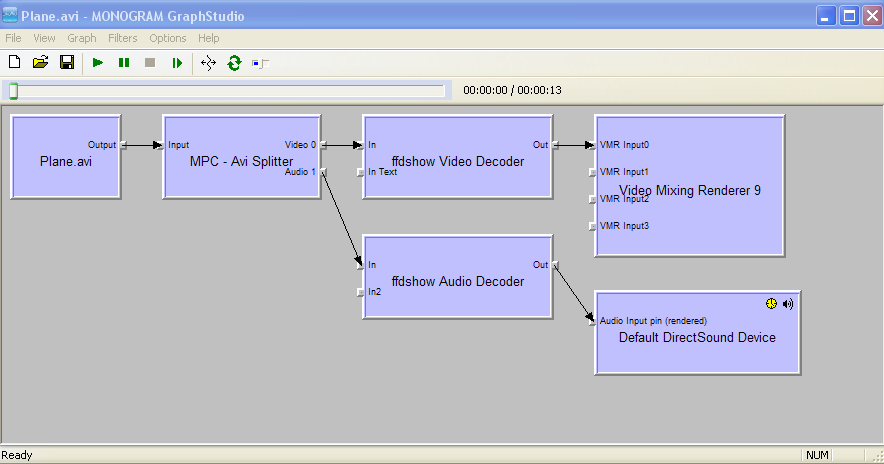Image resolution: width=884 pixels, height=464 pixels.
Task: Maximize the GraphStudio window
Action: [x=849, y=16]
